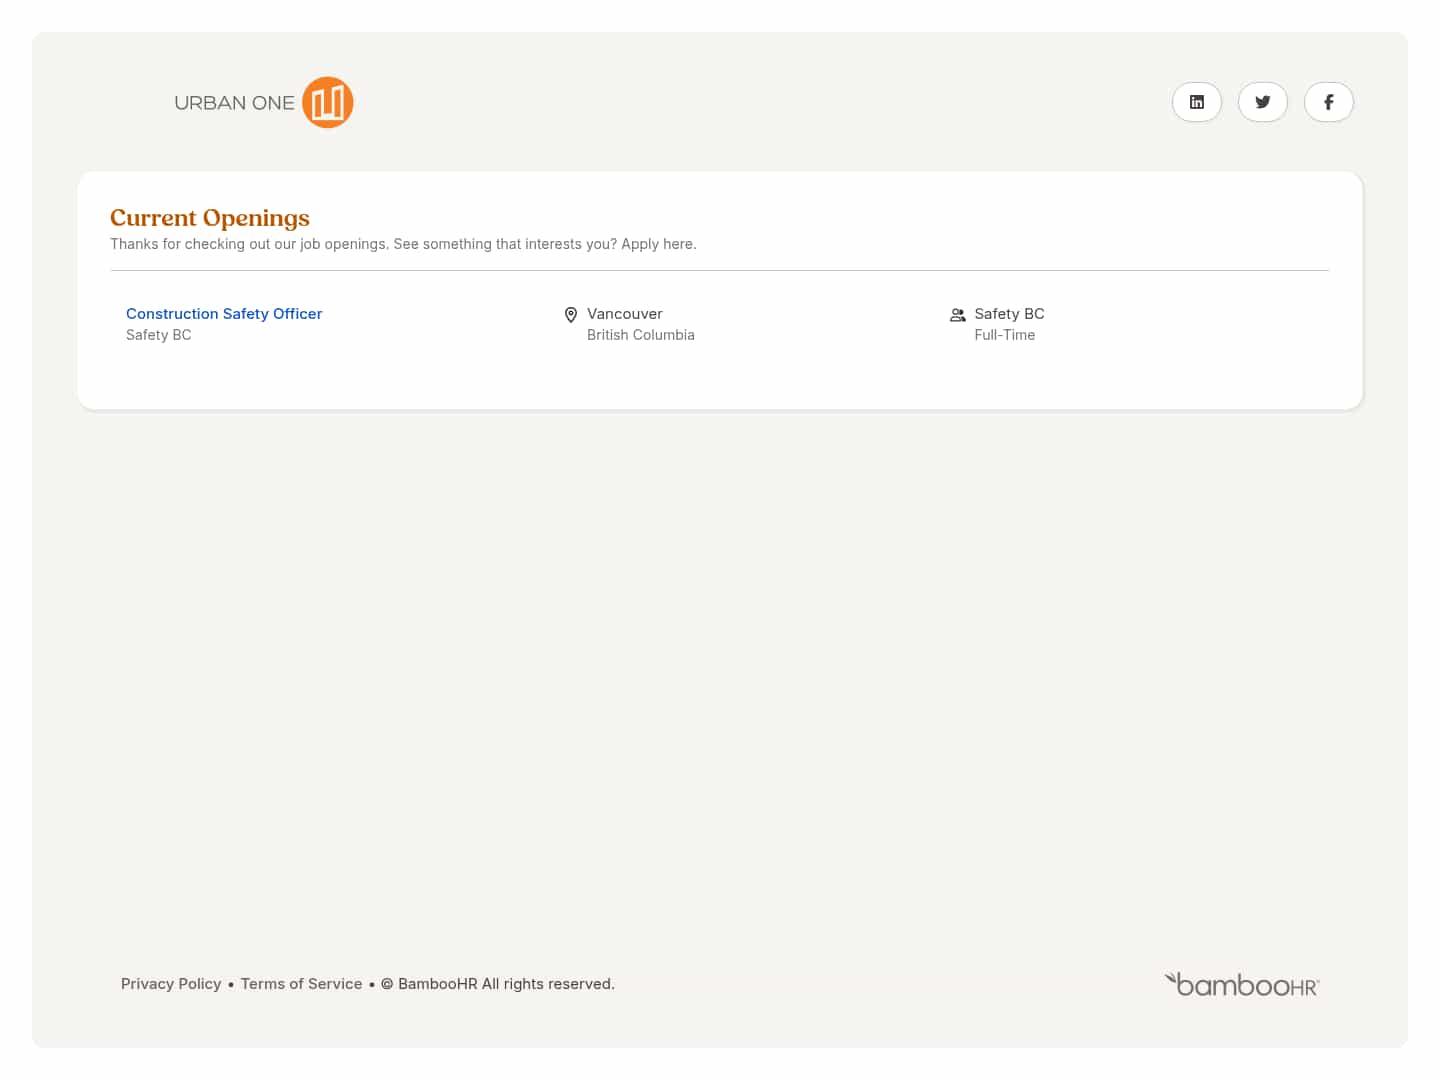Click the "BambooHR All rights reserved" text
1440x1080 pixels.
tap(506, 984)
